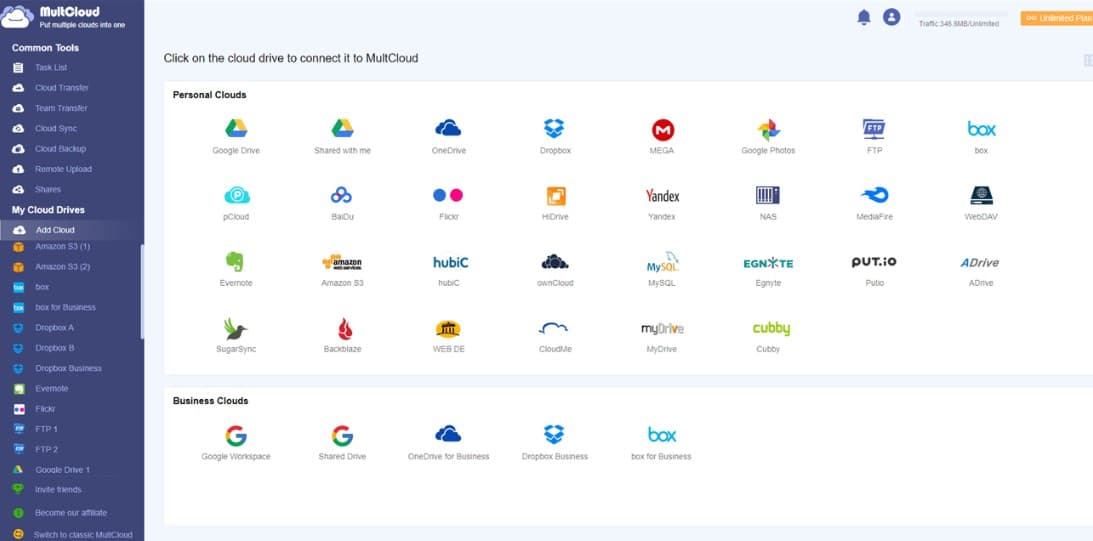Choose Yandex cloud drive

pos(662,203)
